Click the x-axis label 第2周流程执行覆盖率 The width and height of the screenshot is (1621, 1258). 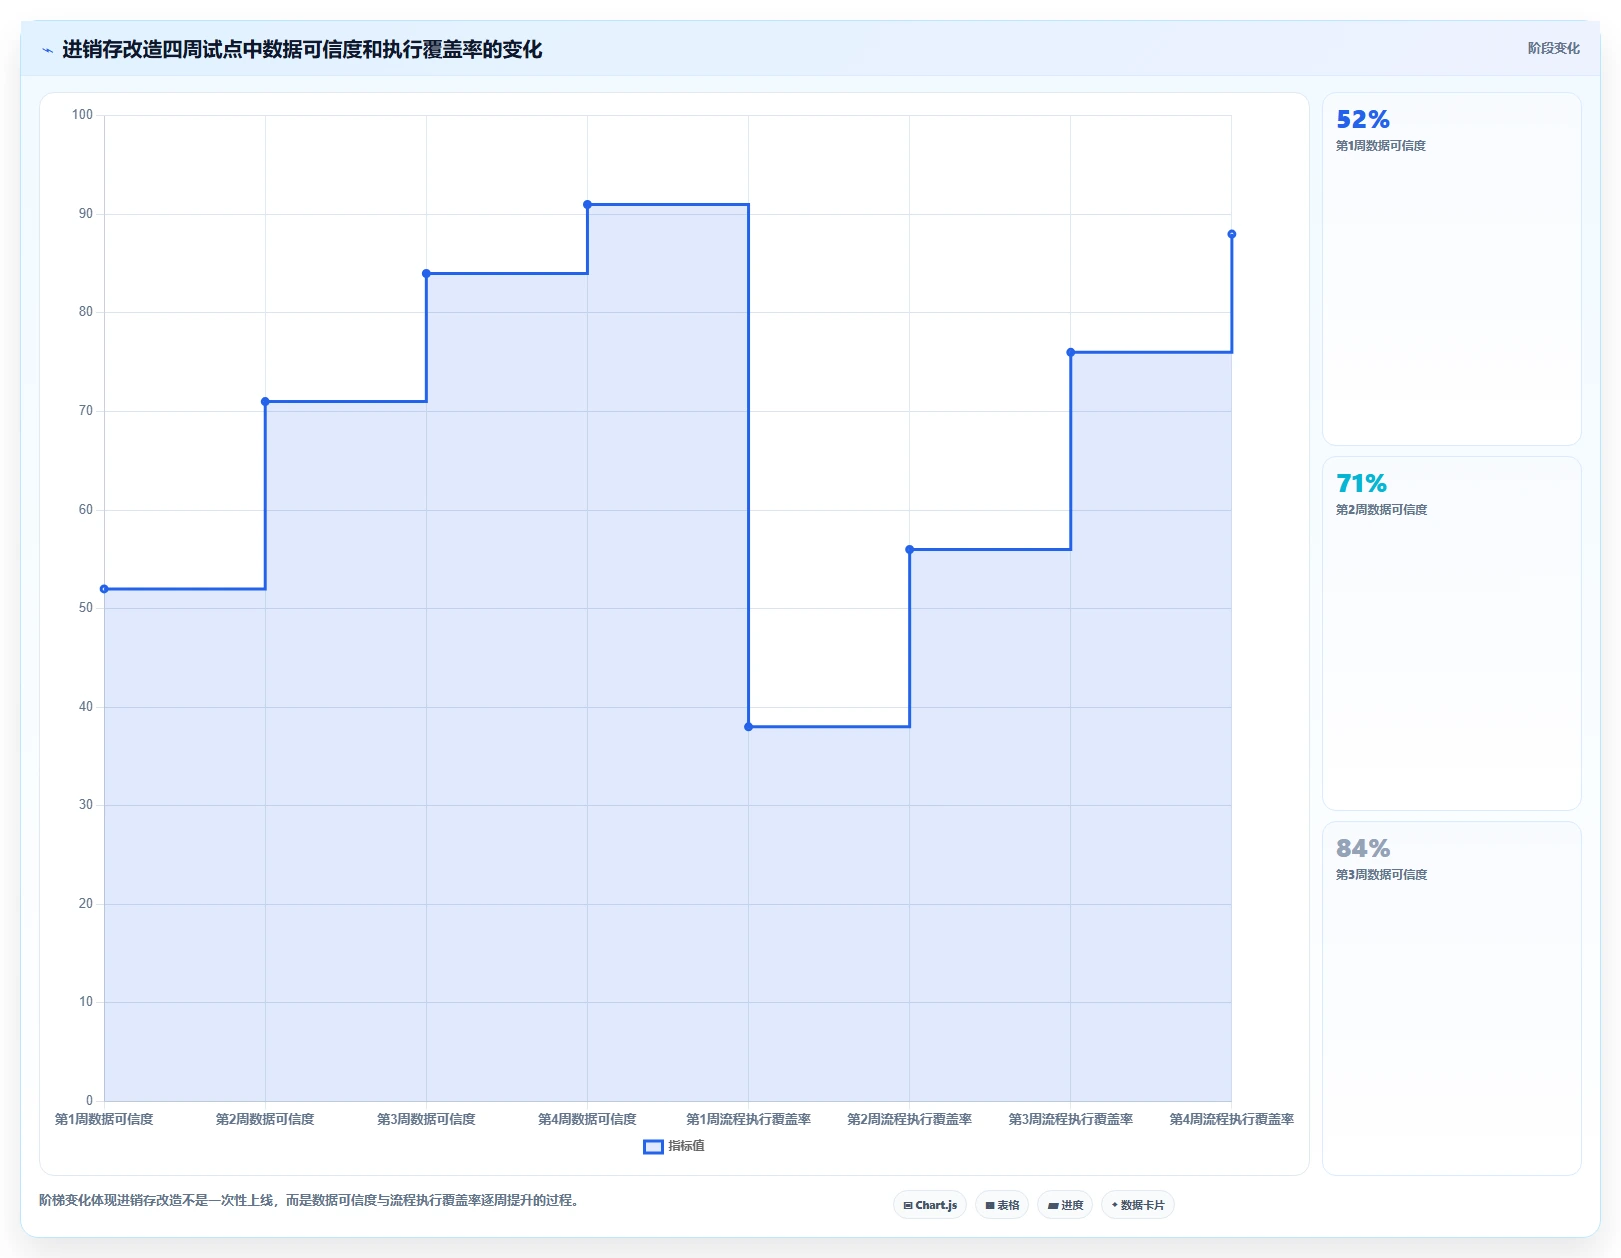pos(909,1119)
